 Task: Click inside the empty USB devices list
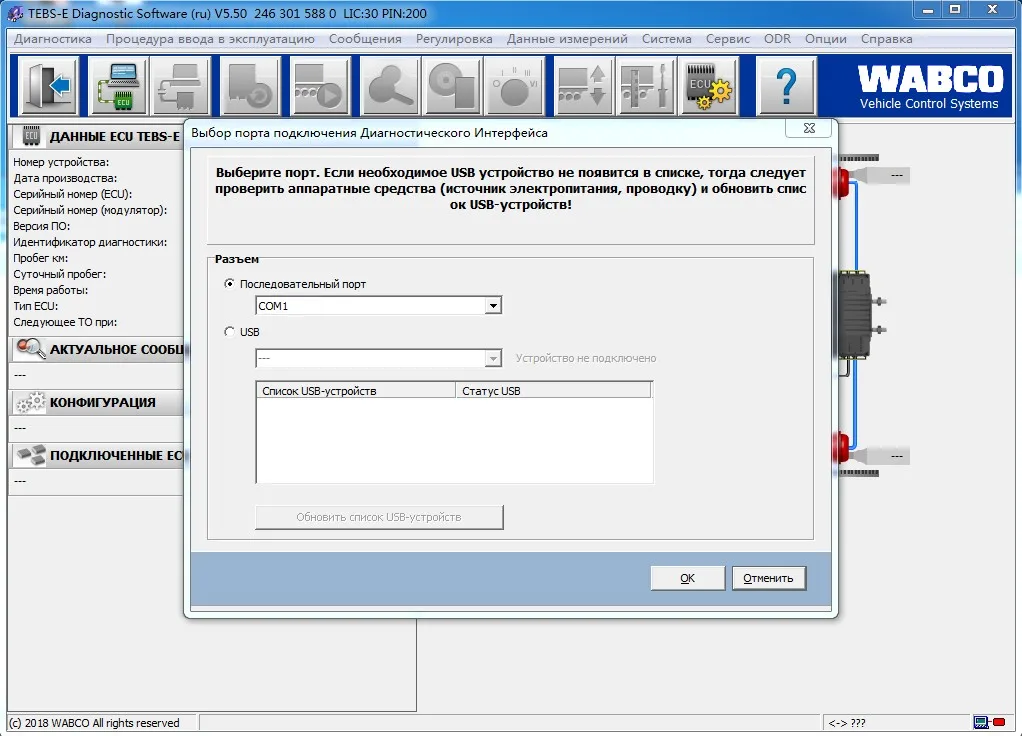[454, 440]
